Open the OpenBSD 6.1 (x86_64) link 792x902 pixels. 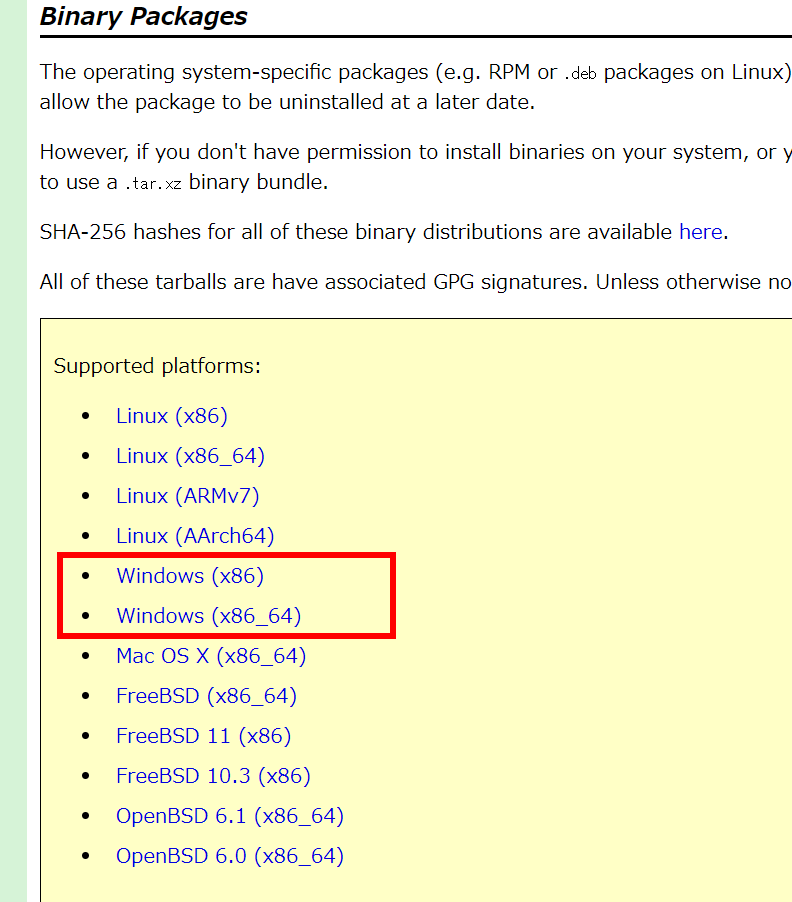(x=230, y=816)
